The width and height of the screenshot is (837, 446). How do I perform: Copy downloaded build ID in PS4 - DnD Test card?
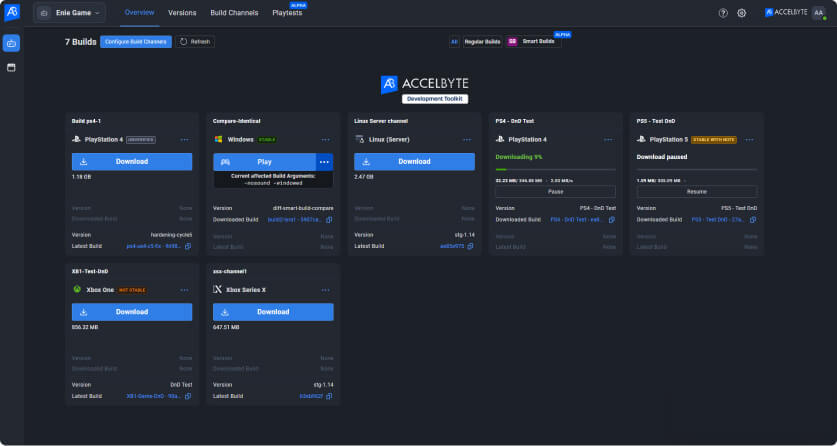(x=612, y=220)
